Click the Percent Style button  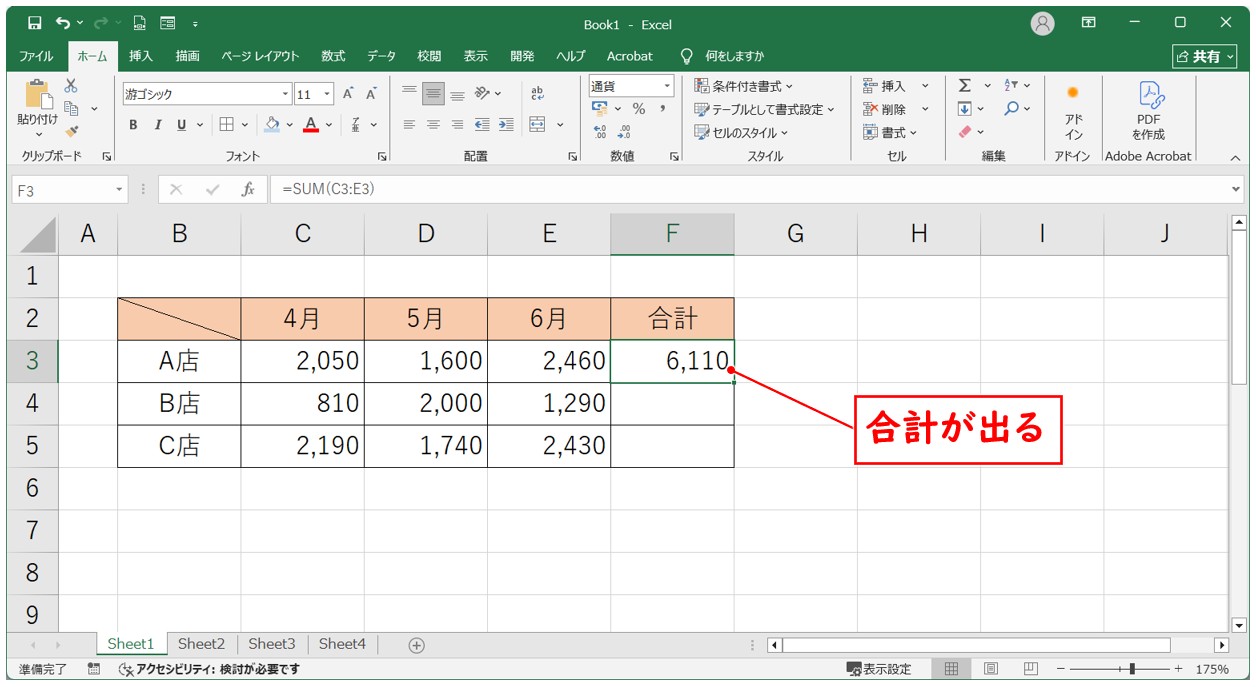point(638,109)
